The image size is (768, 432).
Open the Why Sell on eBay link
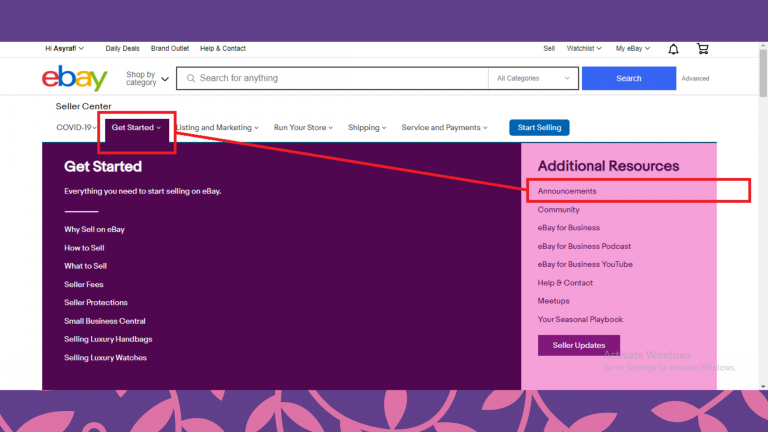click(94, 229)
